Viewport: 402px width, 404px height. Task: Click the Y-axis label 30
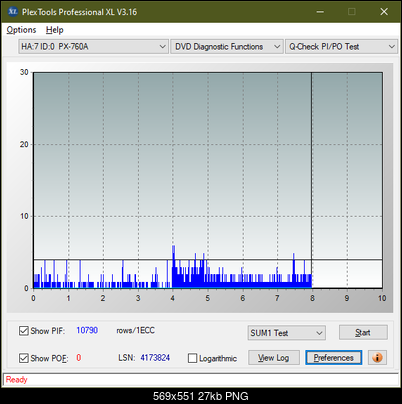24,72
